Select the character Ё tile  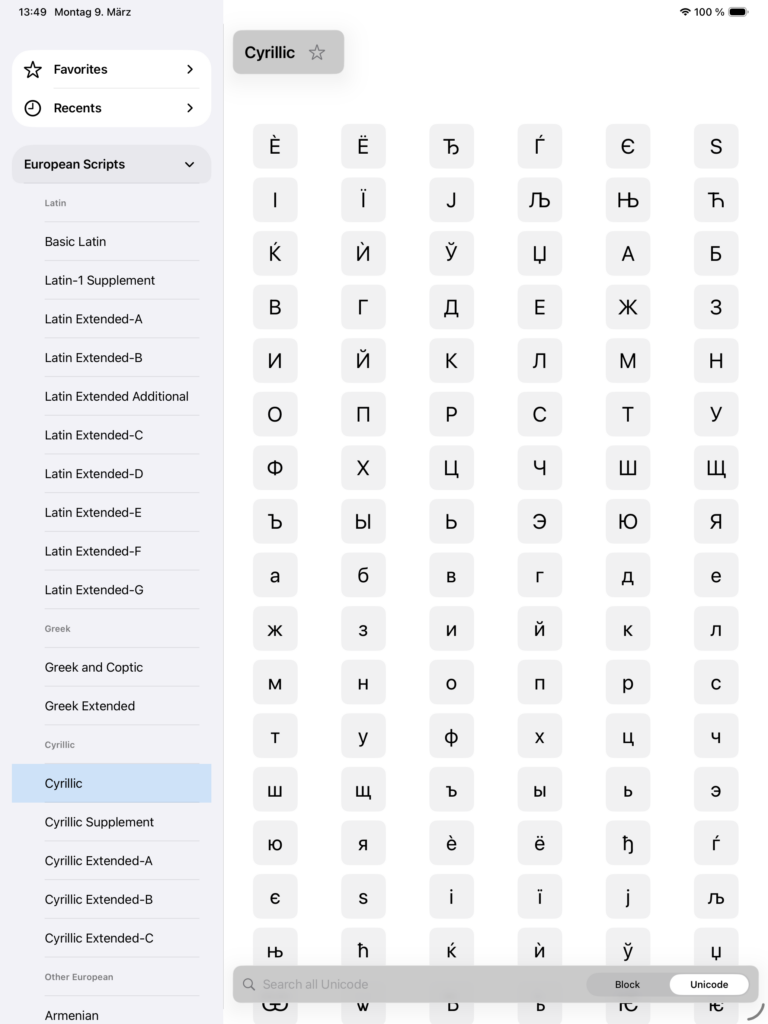point(363,146)
